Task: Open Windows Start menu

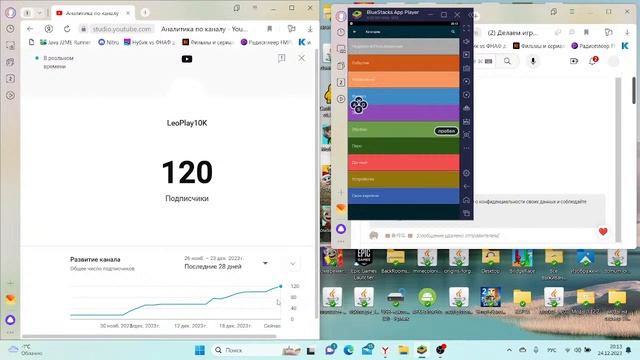Action: [x=200, y=350]
